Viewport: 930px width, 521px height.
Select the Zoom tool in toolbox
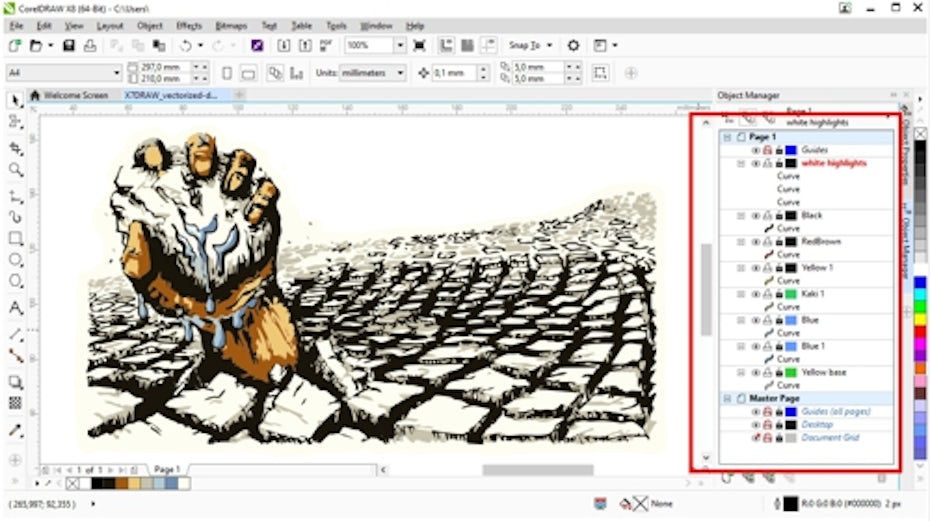pyautogui.click(x=15, y=170)
